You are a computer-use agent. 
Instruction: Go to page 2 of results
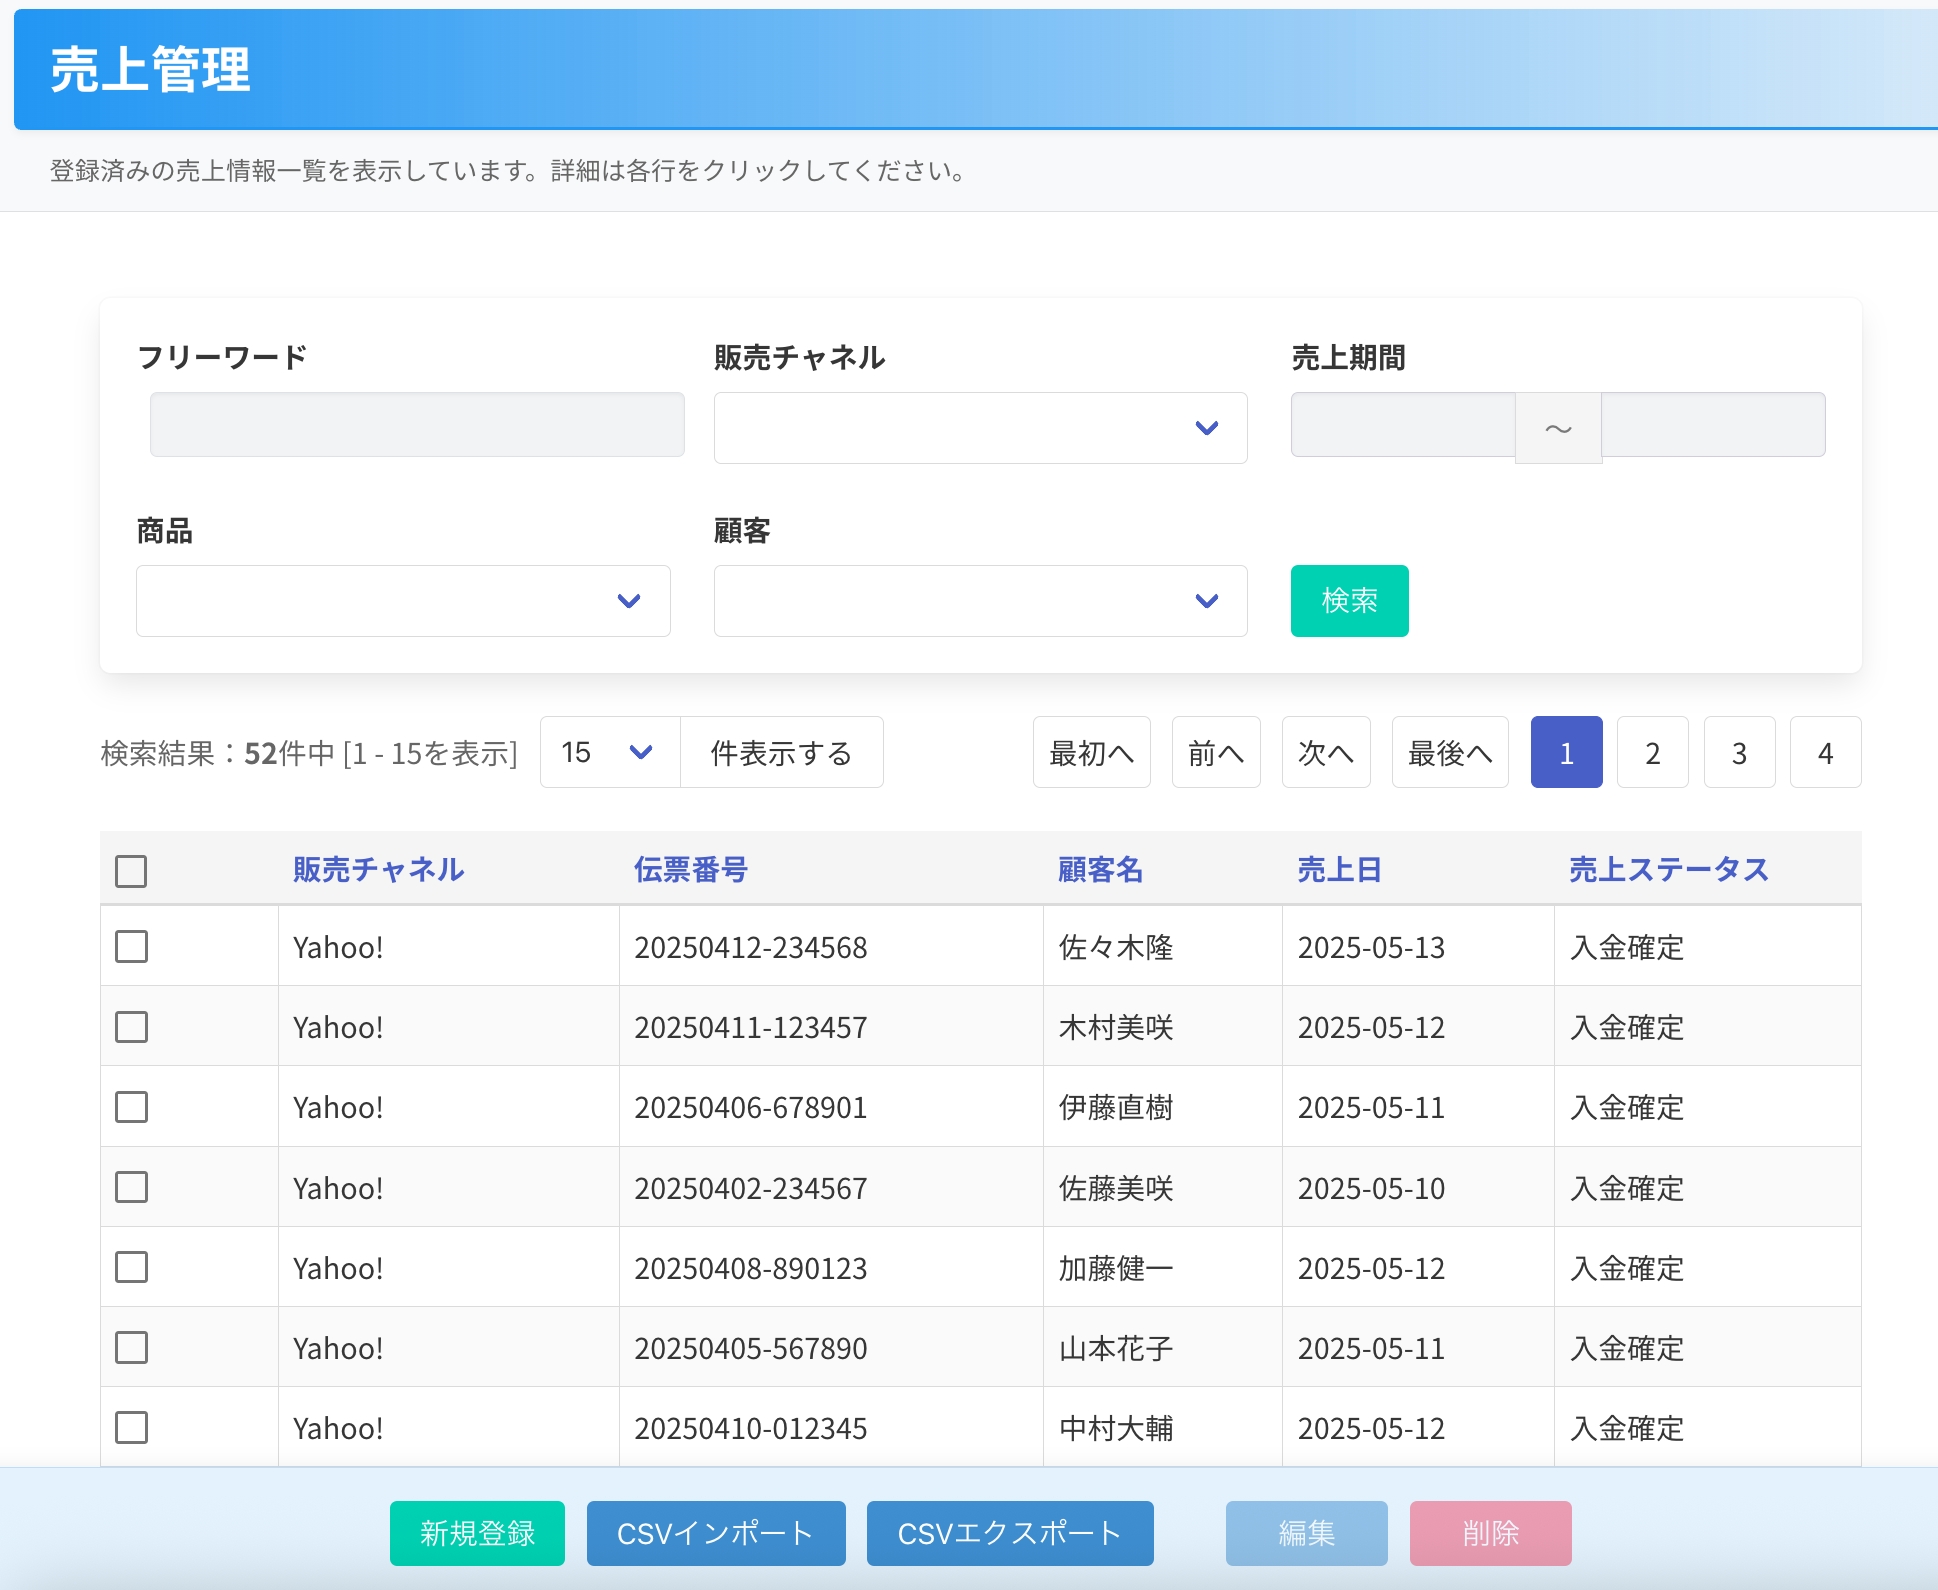click(x=1652, y=752)
